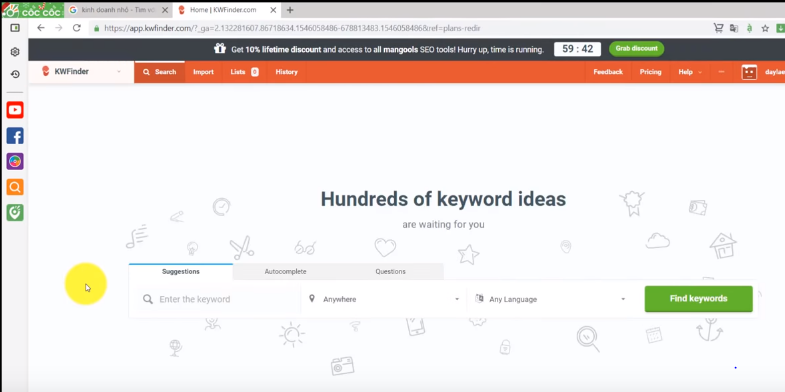
Task: Expand the Any Language dropdown
Action: 550,299
